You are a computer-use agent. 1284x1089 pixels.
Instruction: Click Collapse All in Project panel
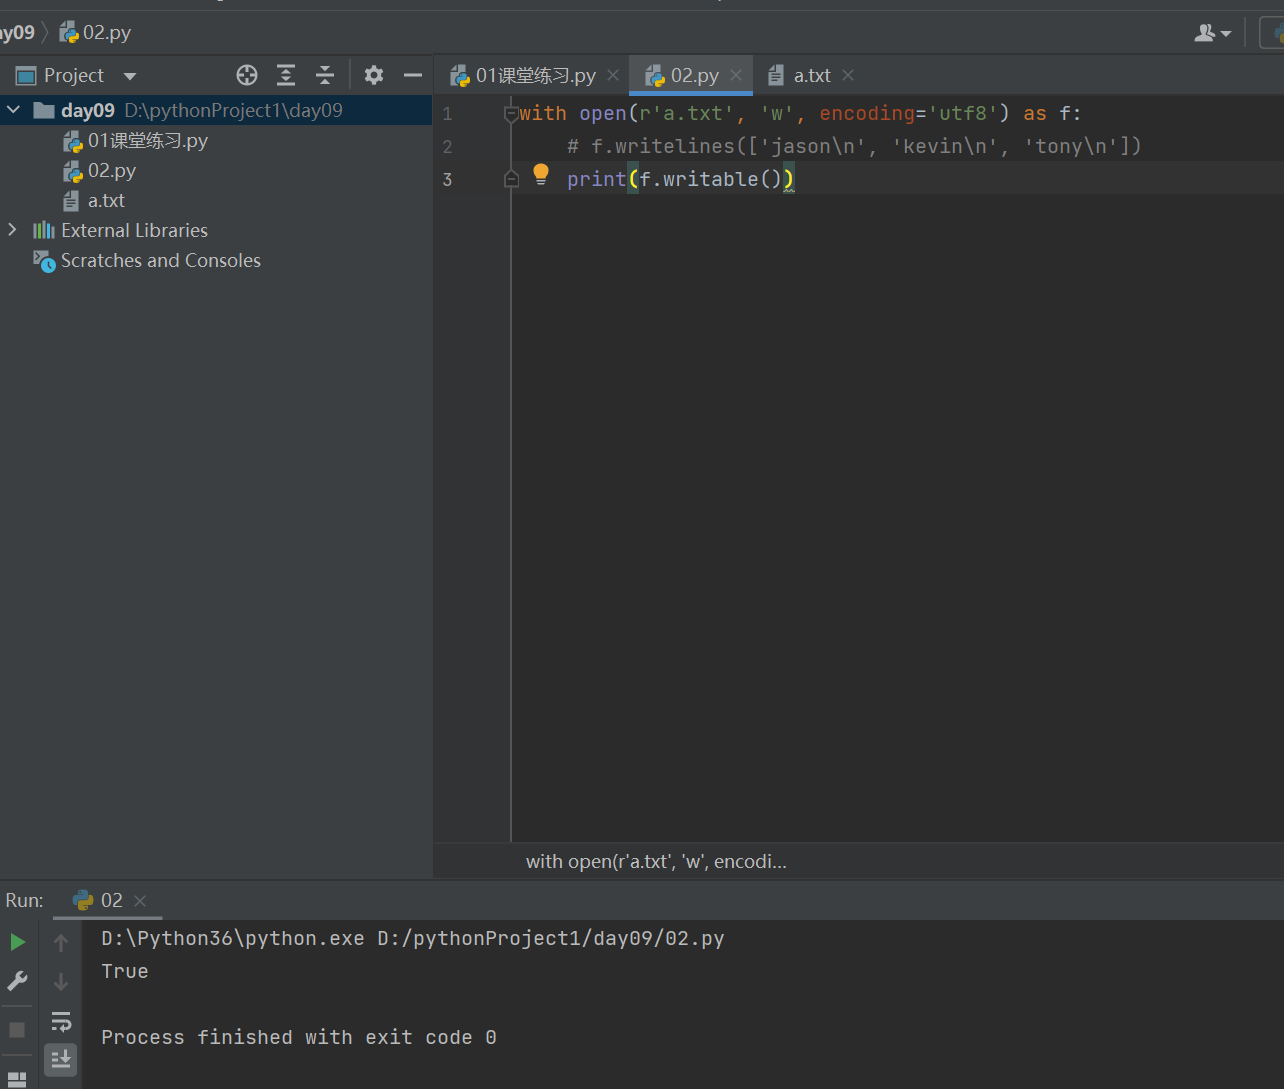pos(325,75)
